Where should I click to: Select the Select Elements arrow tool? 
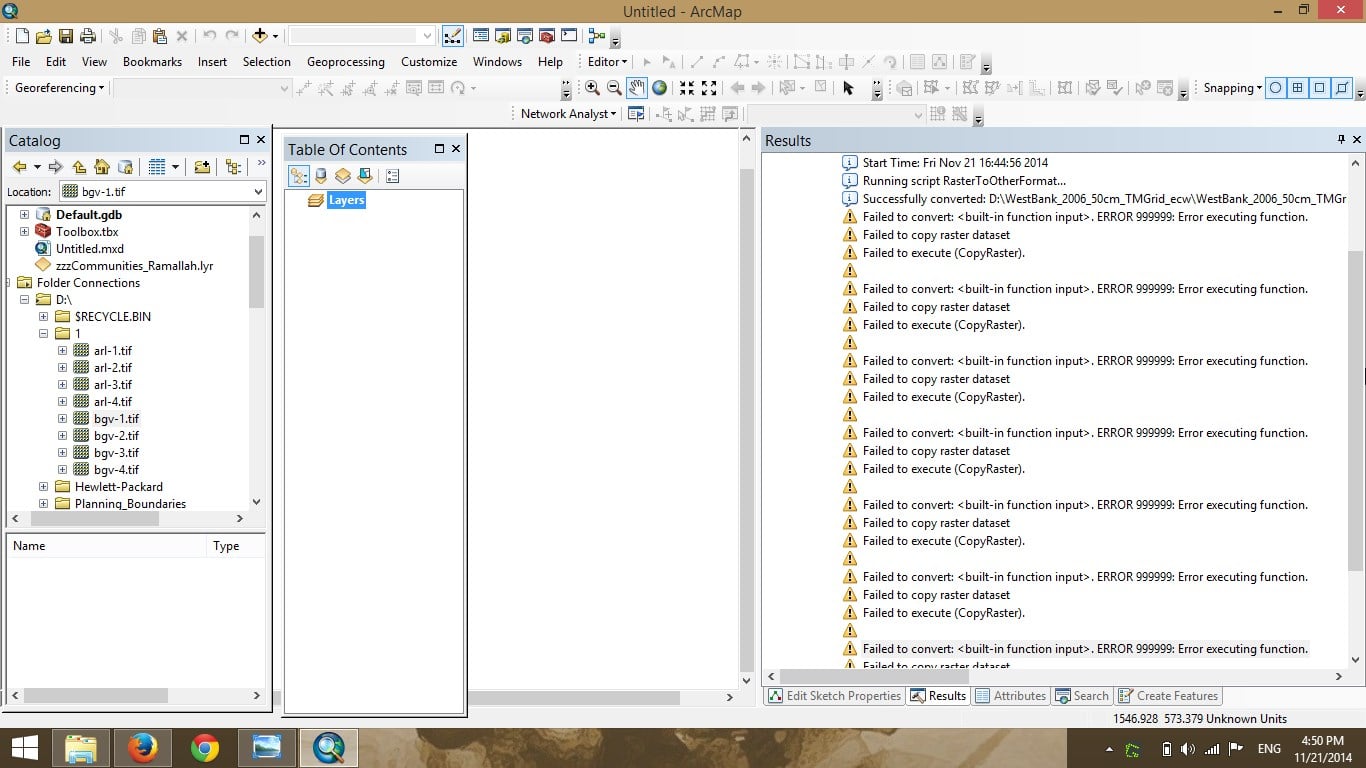coord(848,88)
